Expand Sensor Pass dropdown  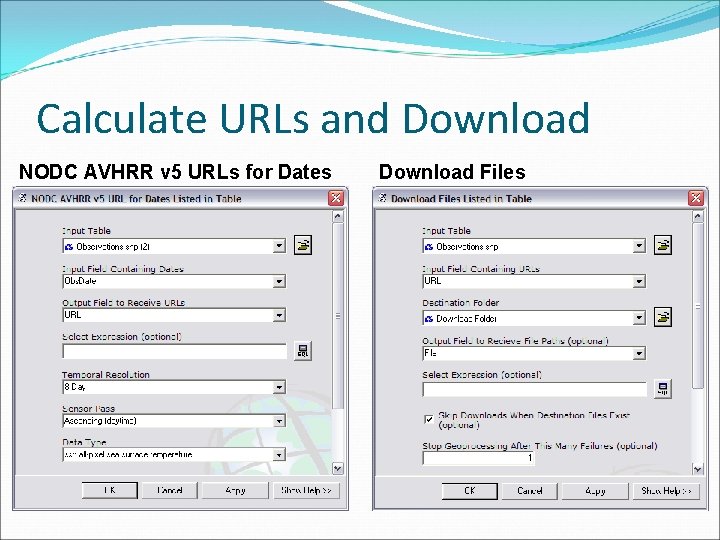(279, 421)
